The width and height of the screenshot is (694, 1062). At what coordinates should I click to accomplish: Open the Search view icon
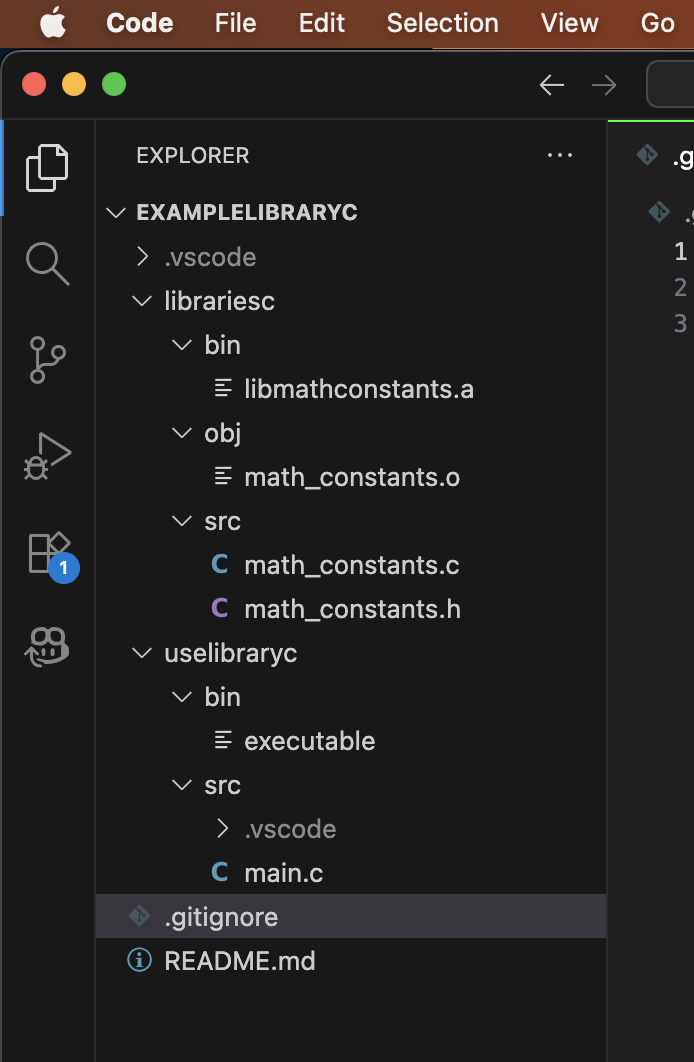click(x=47, y=263)
